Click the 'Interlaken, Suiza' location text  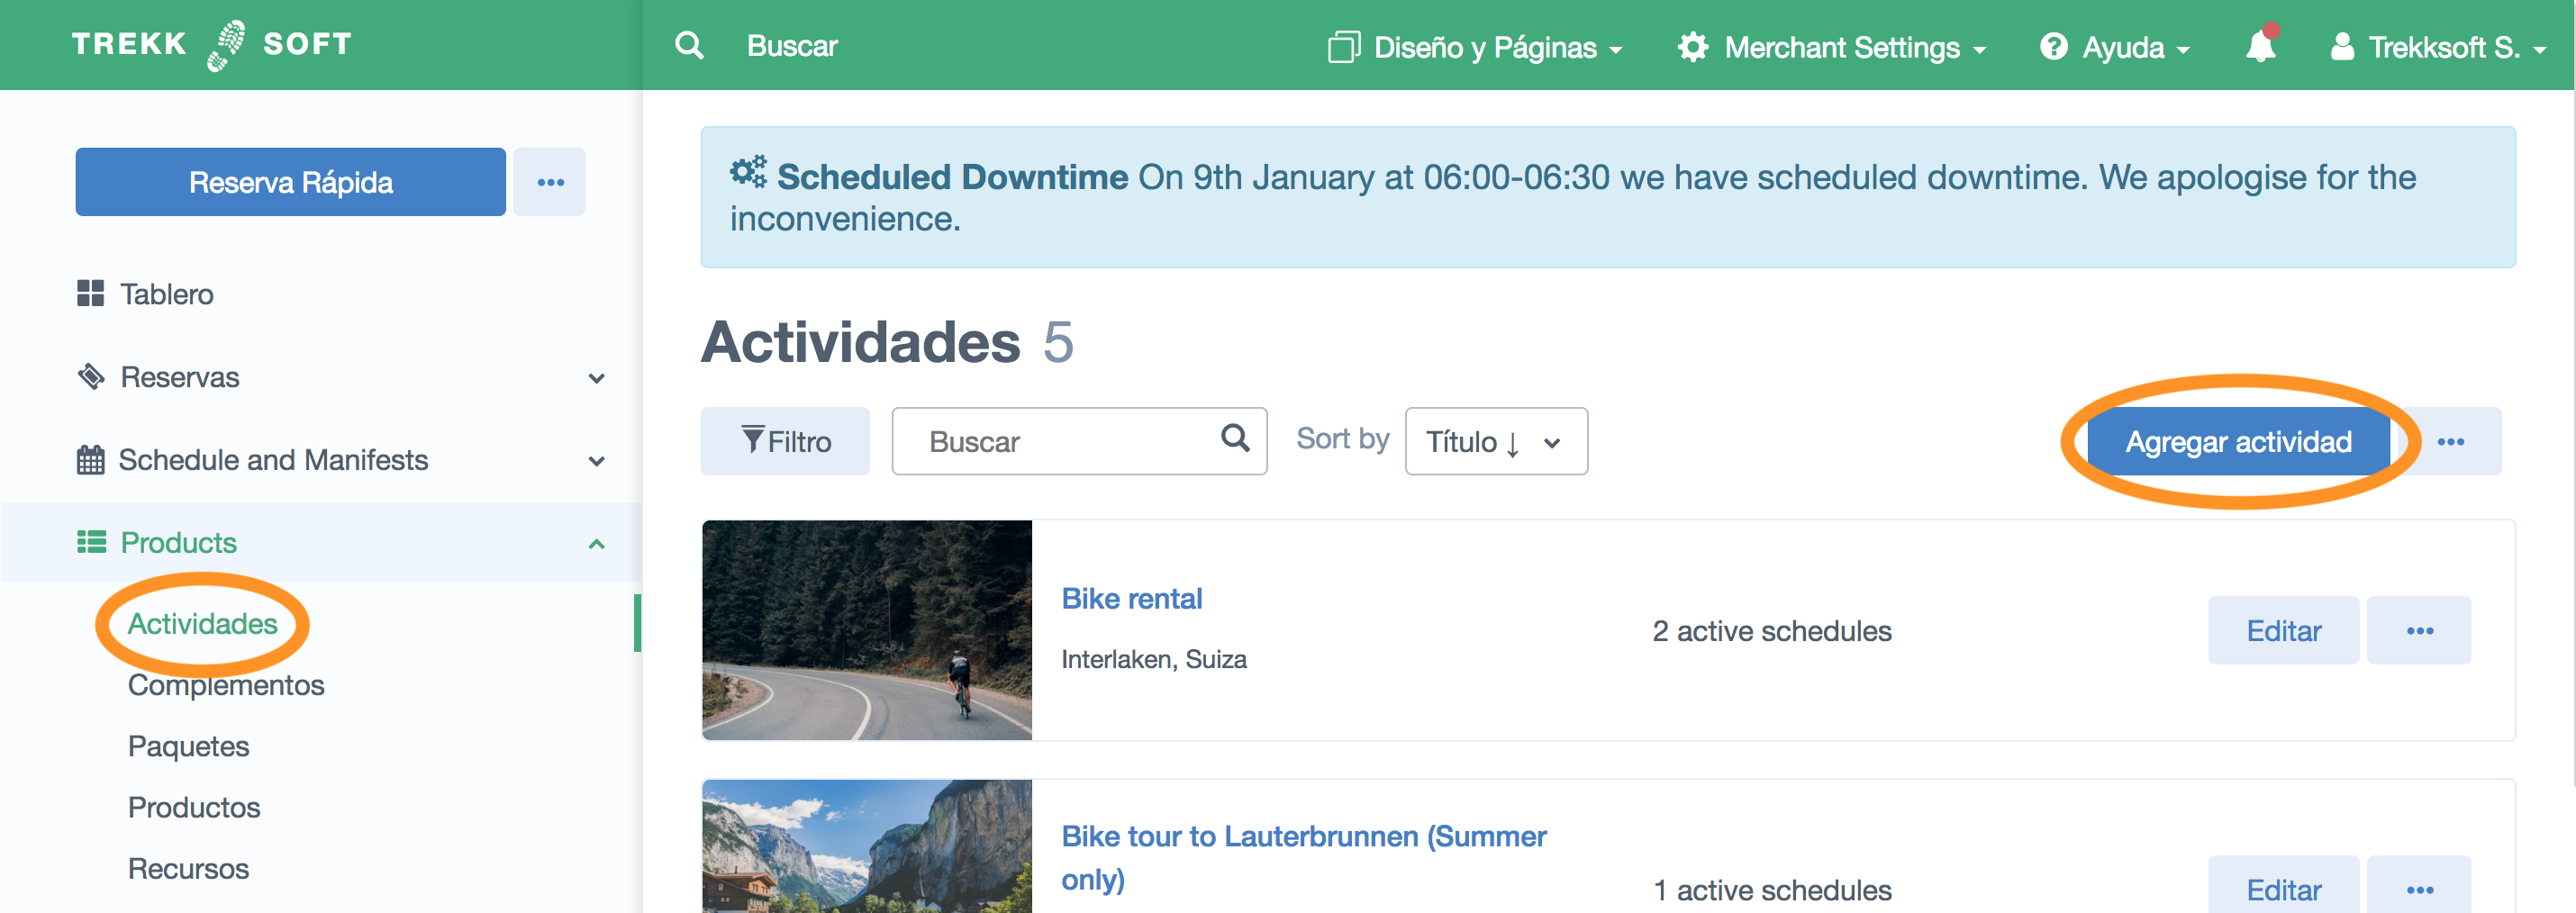(x=1154, y=659)
